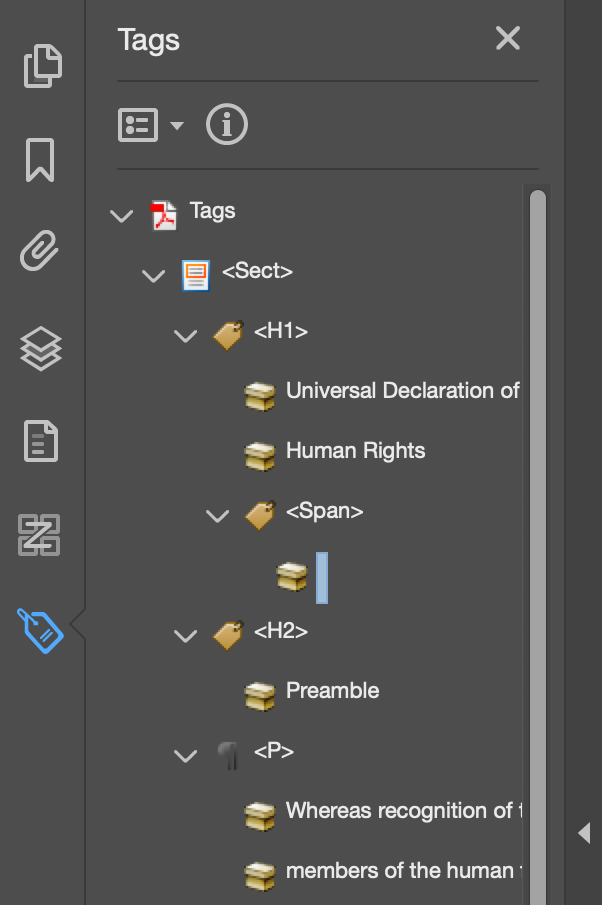The width and height of the screenshot is (602, 905).
Task: Click the Tags panel vertical scrollbar
Action: click(x=537, y=500)
